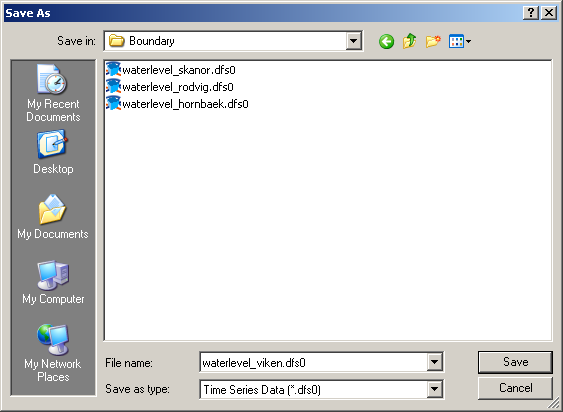Expand the Save as type dropdown
The width and height of the screenshot is (563, 412).
[434, 389]
